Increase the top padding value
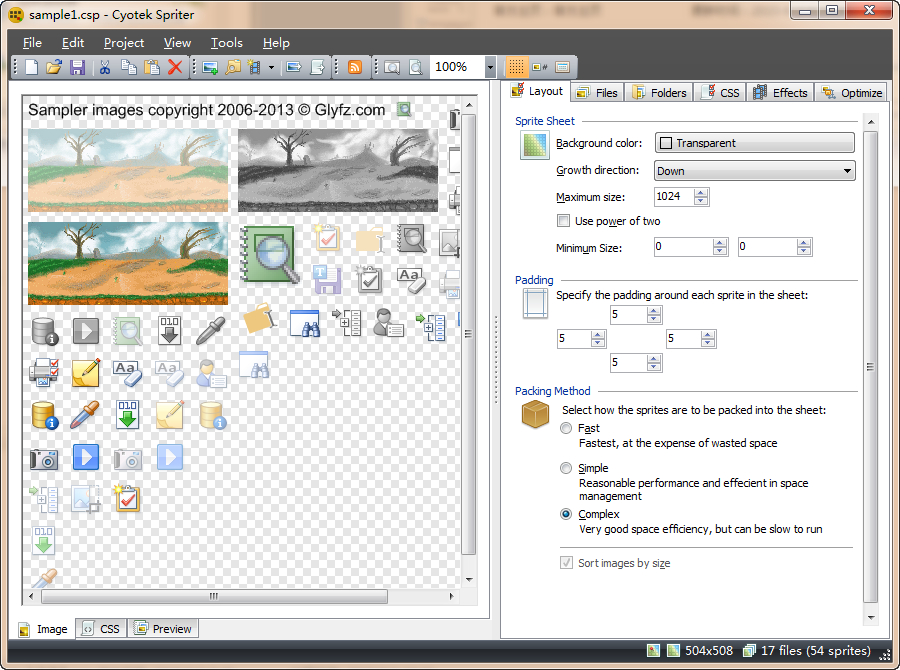The image size is (900, 670). click(654, 311)
